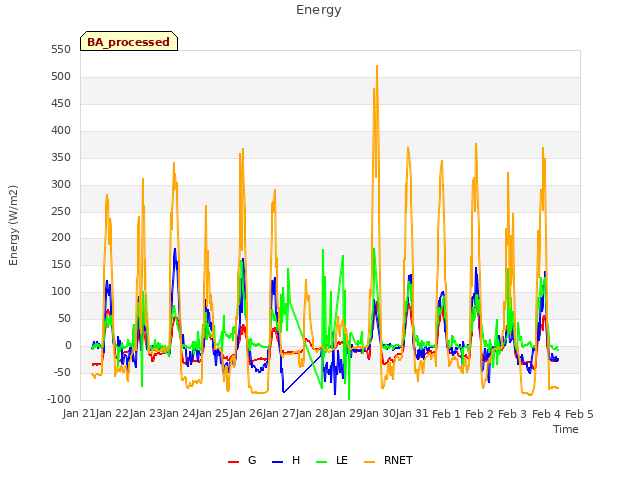The width and height of the screenshot is (640, 480).
Task: Toggle the RNET series legend entry
Action: (388, 460)
